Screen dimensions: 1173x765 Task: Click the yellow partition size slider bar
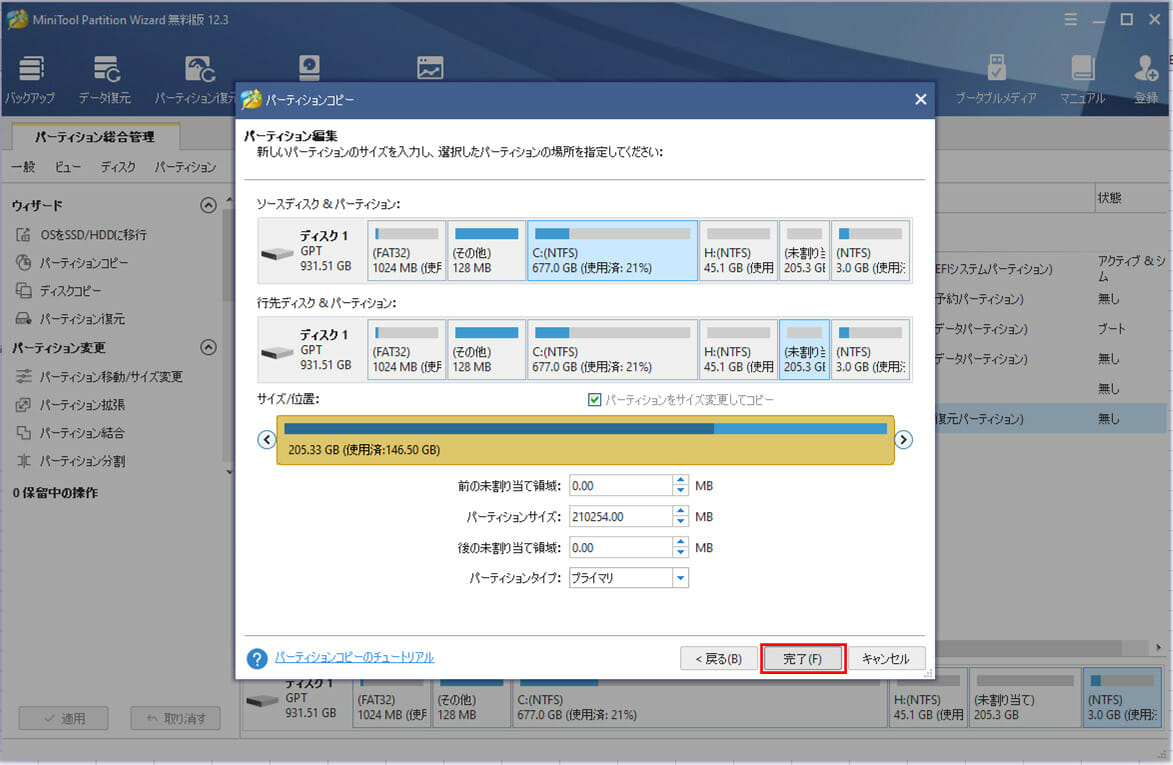point(585,440)
